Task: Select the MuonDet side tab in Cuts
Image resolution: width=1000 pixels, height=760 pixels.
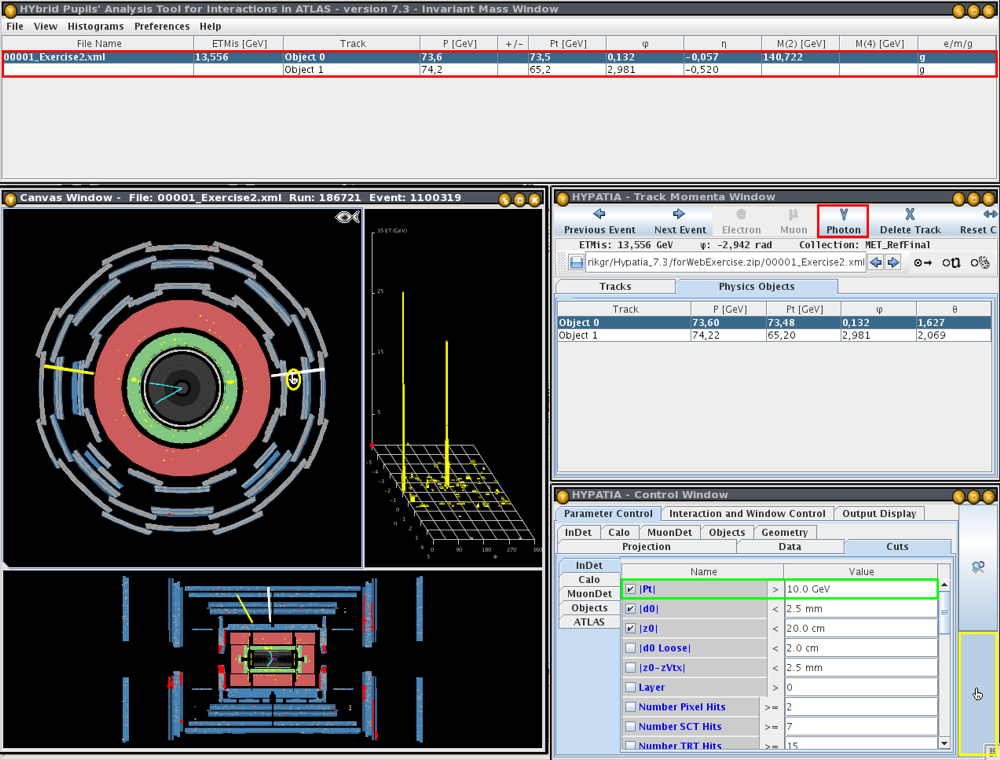Action: pyautogui.click(x=589, y=594)
